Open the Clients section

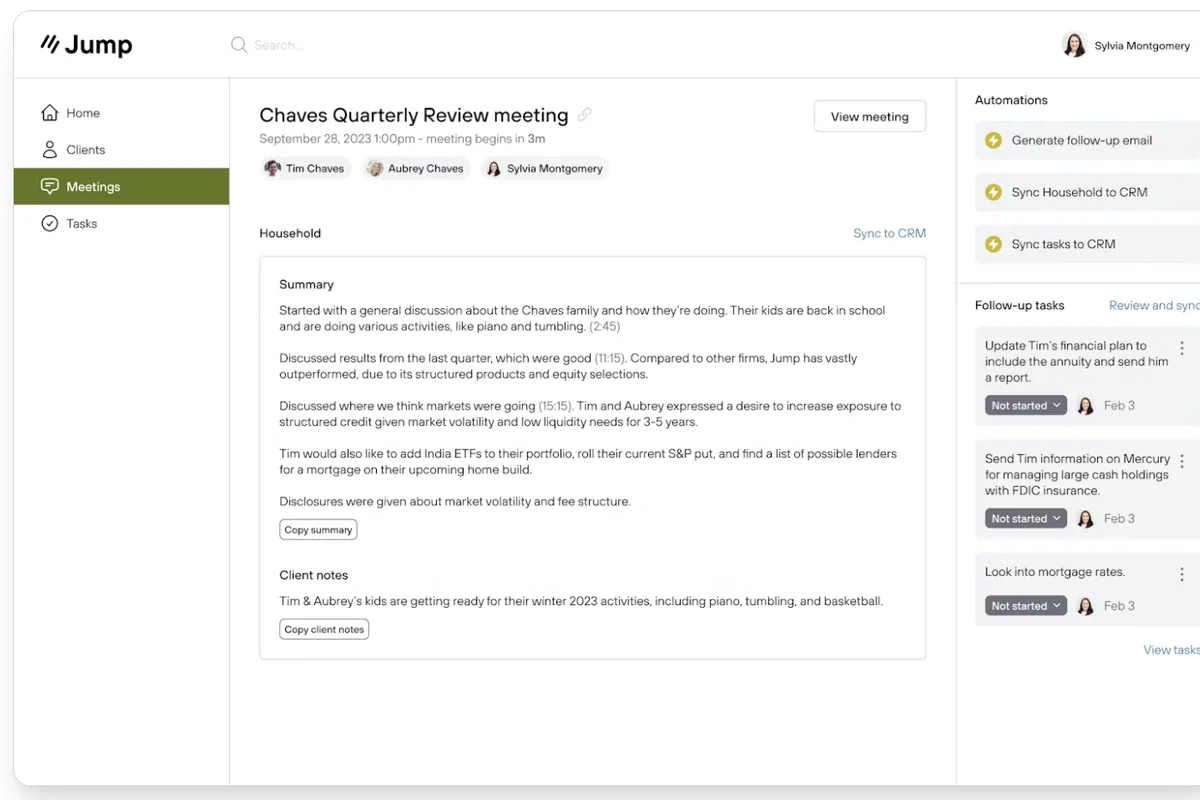85,150
